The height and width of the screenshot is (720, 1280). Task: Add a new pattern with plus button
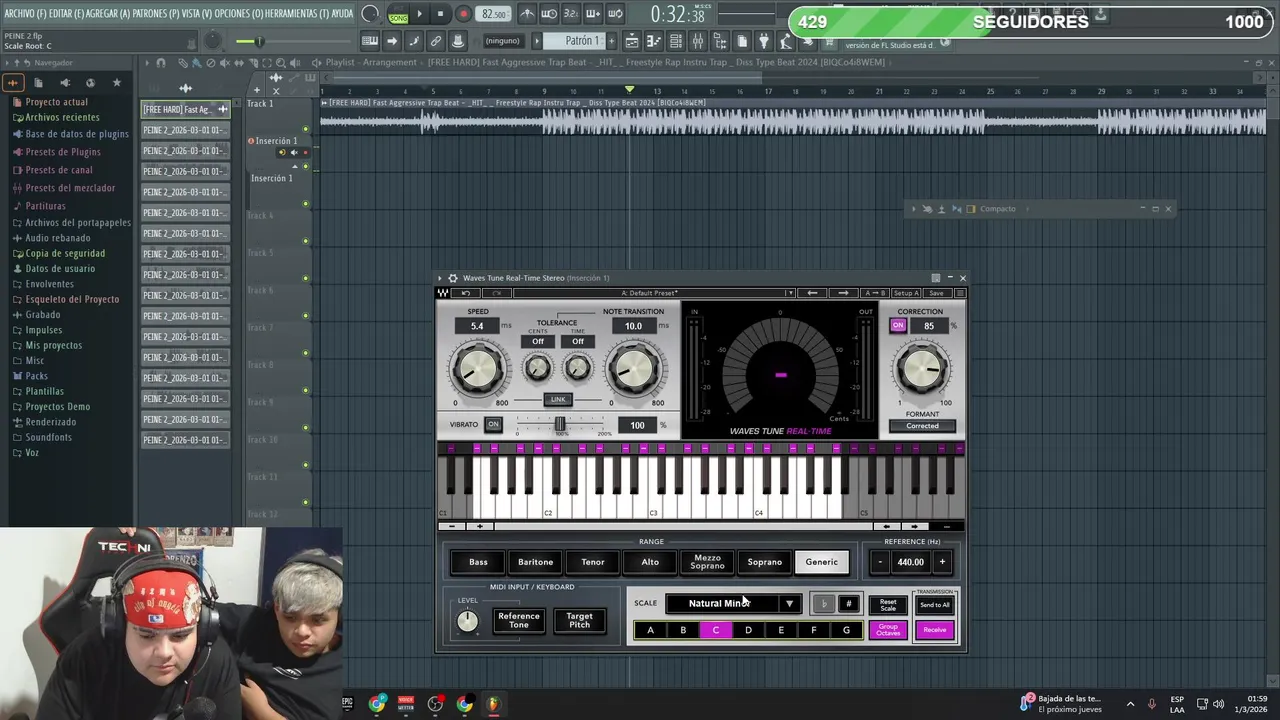click(613, 41)
